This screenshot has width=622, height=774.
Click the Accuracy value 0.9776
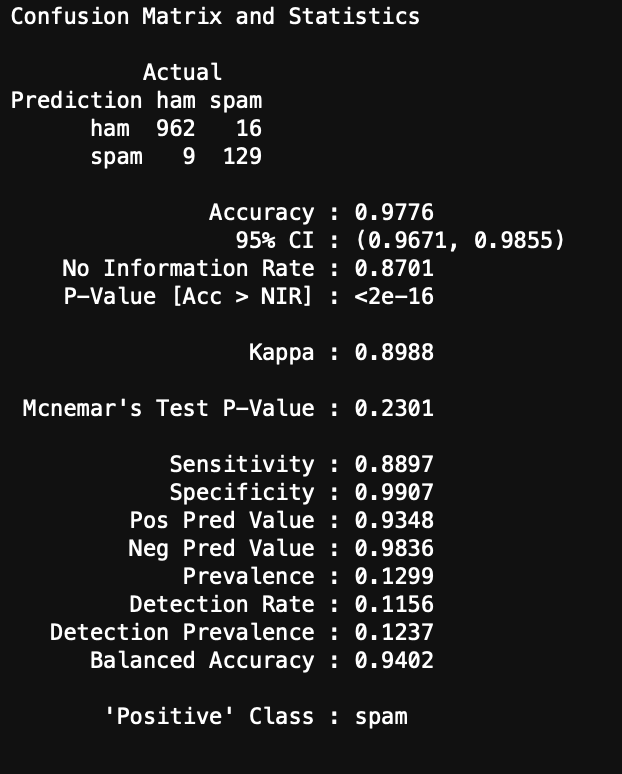click(x=394, y=212)
